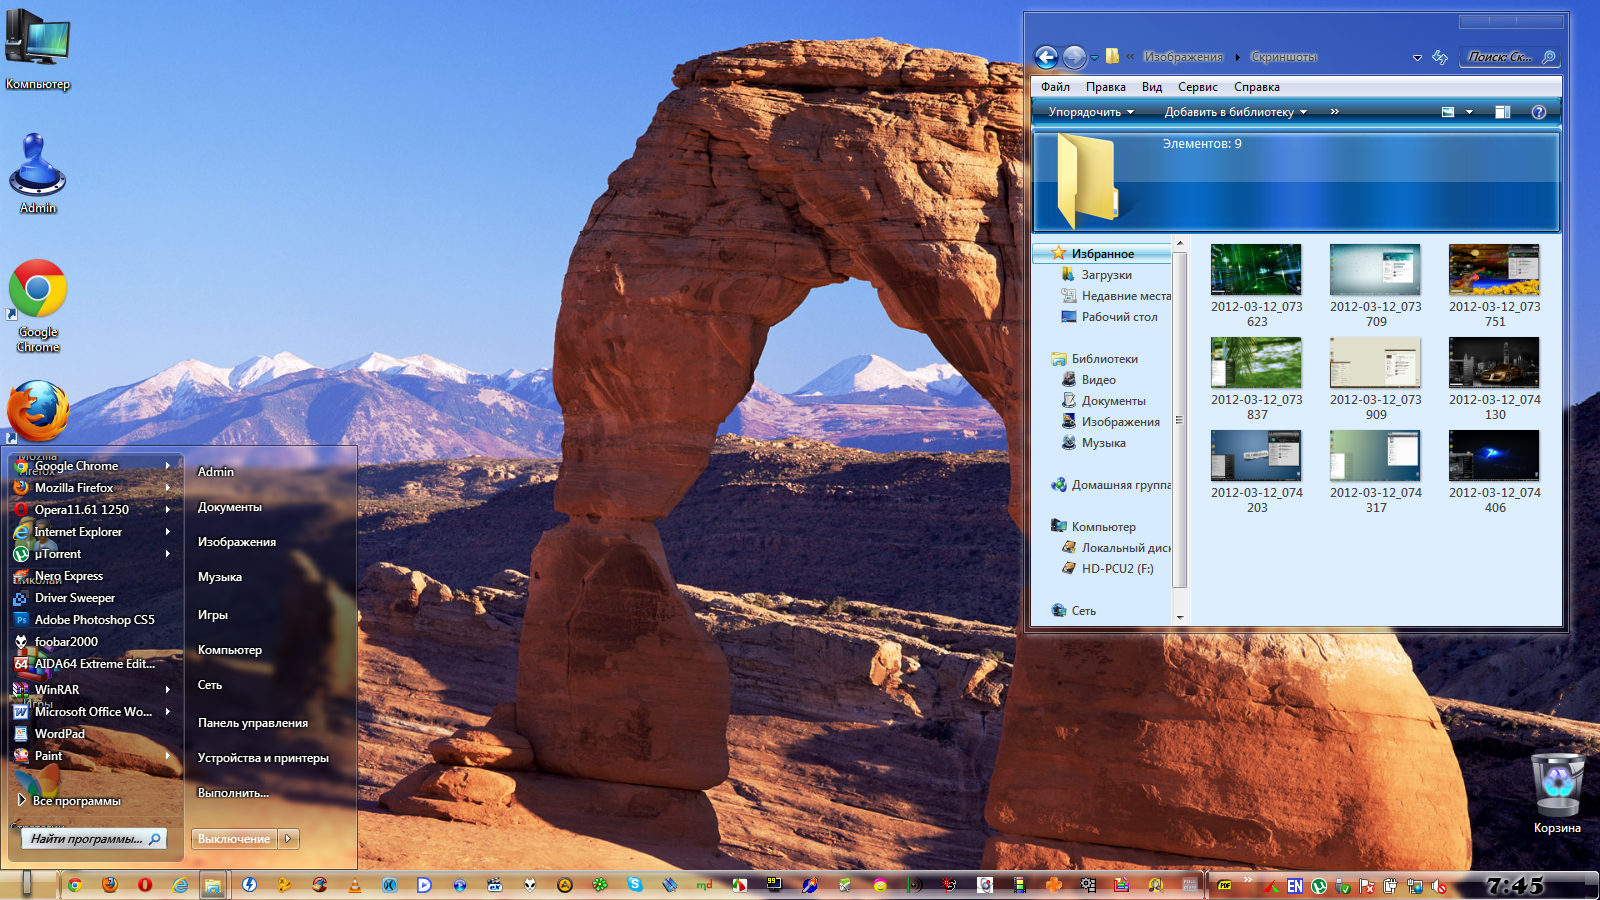Click Все программы in the Start menu
This screenshot has height=900, width=1600.
(x=76, y=801)
